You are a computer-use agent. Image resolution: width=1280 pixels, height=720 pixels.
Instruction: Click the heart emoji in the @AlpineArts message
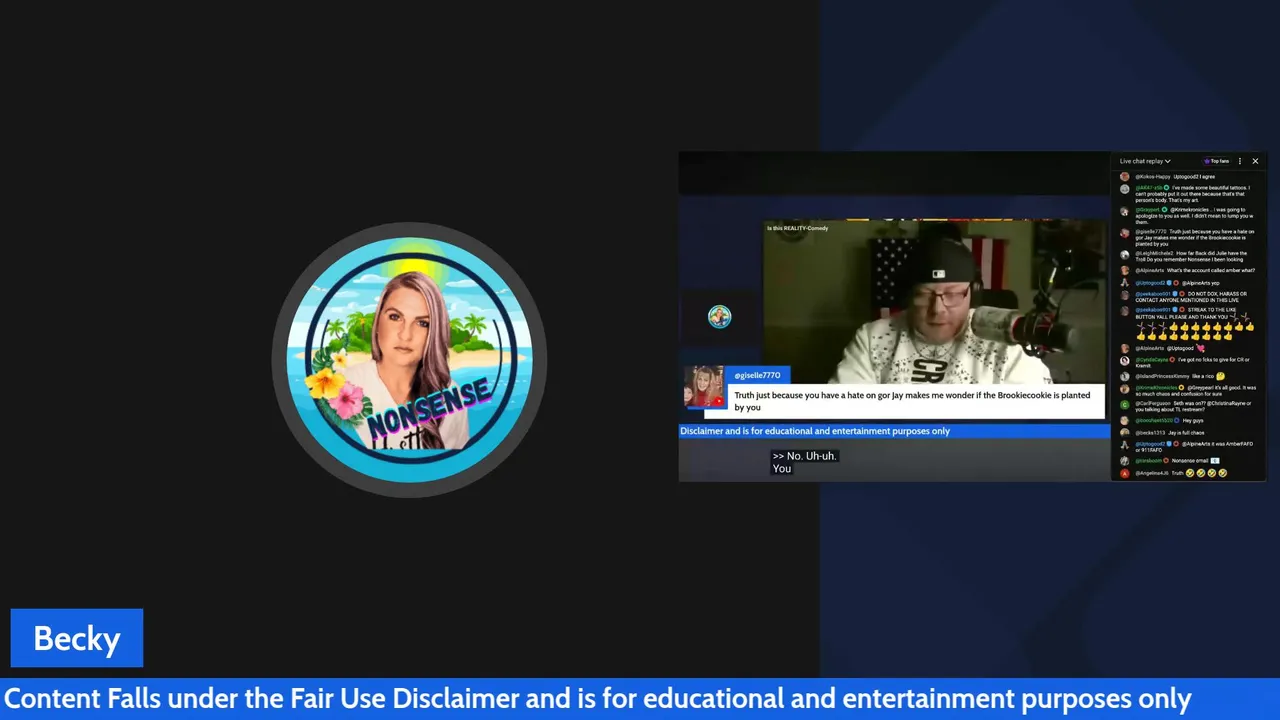(x=1200, y=348)
